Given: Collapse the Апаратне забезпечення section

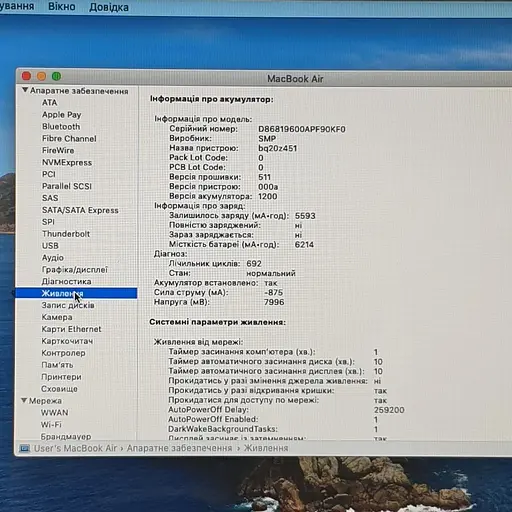Looking at the screenshot, I should click(x=25, y=90).
